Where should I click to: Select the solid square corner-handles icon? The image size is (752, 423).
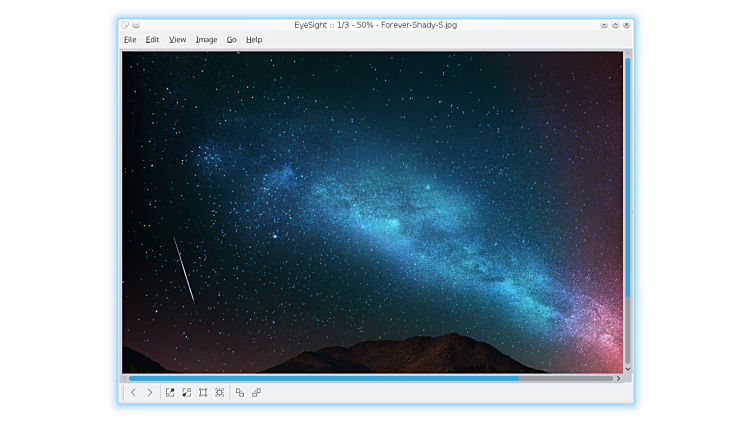203,393
